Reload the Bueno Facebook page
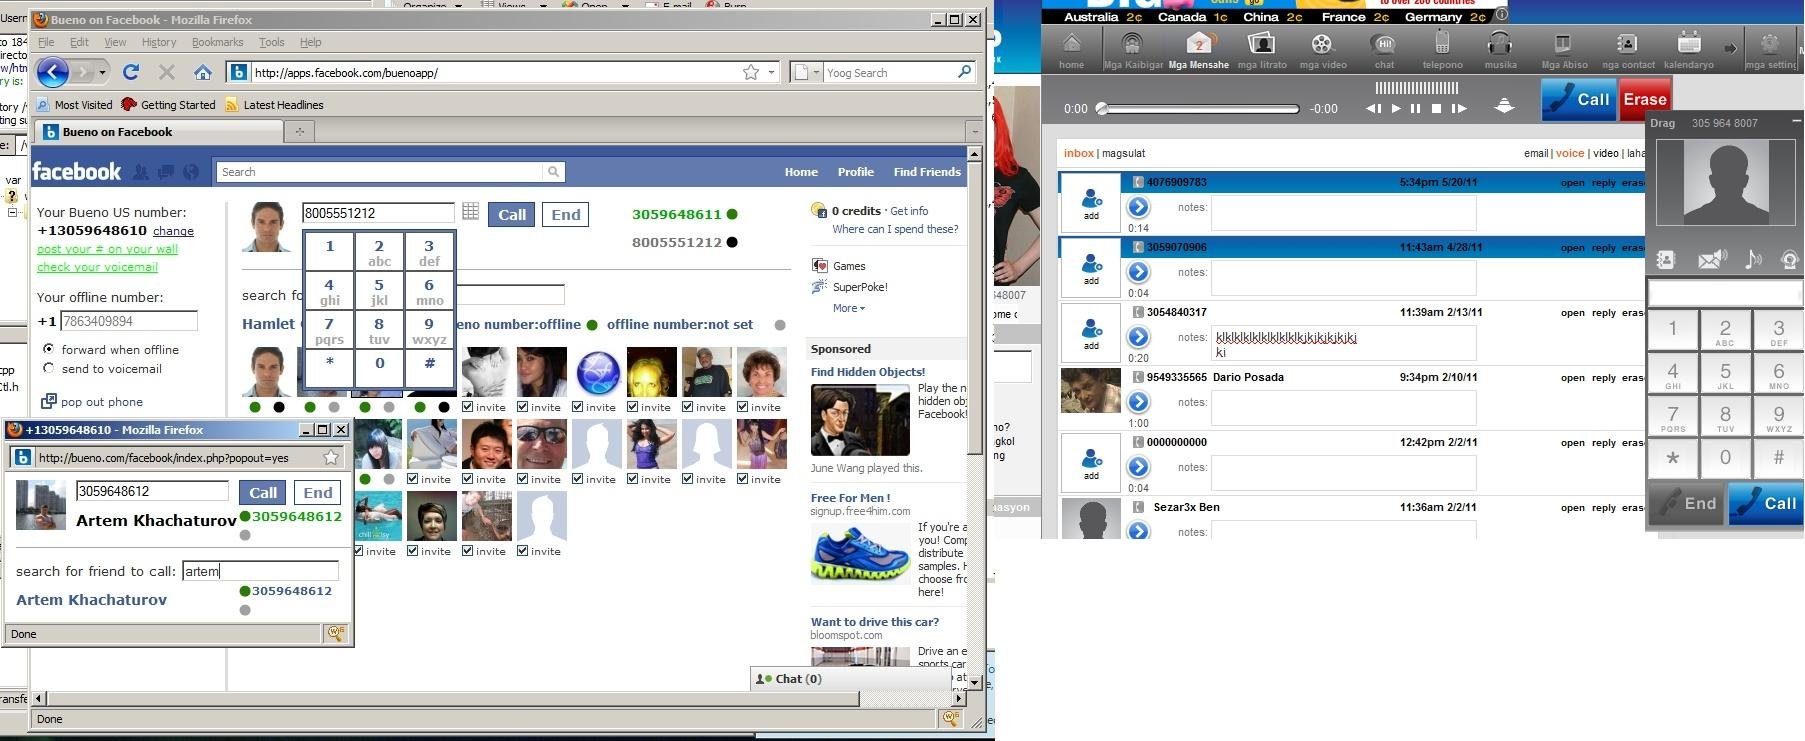 point(130,72)
